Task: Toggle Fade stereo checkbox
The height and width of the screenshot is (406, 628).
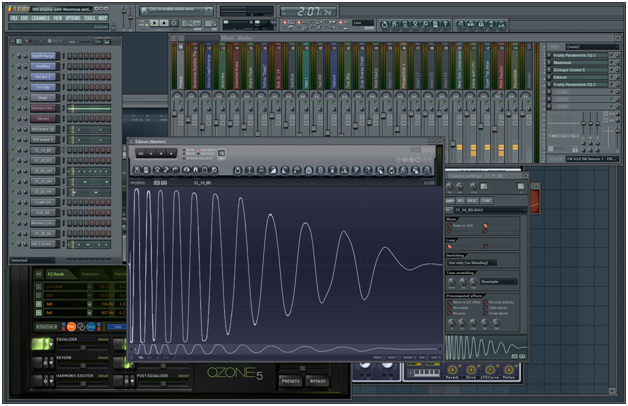Action: coord(485,308)
